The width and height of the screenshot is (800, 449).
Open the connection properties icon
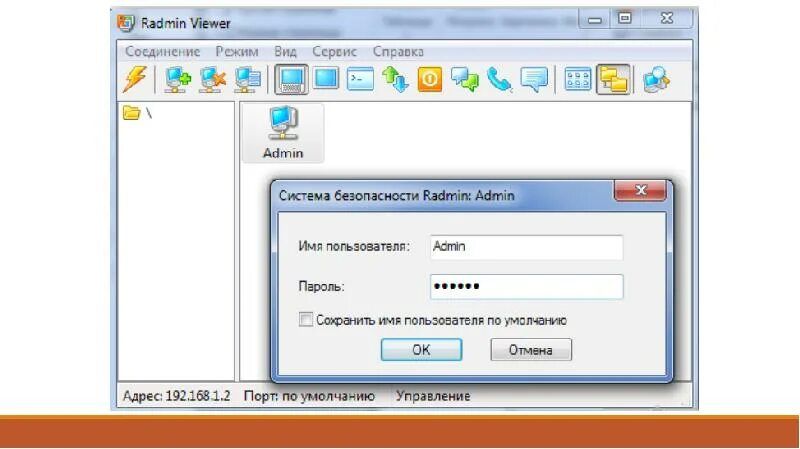[247, 80]
